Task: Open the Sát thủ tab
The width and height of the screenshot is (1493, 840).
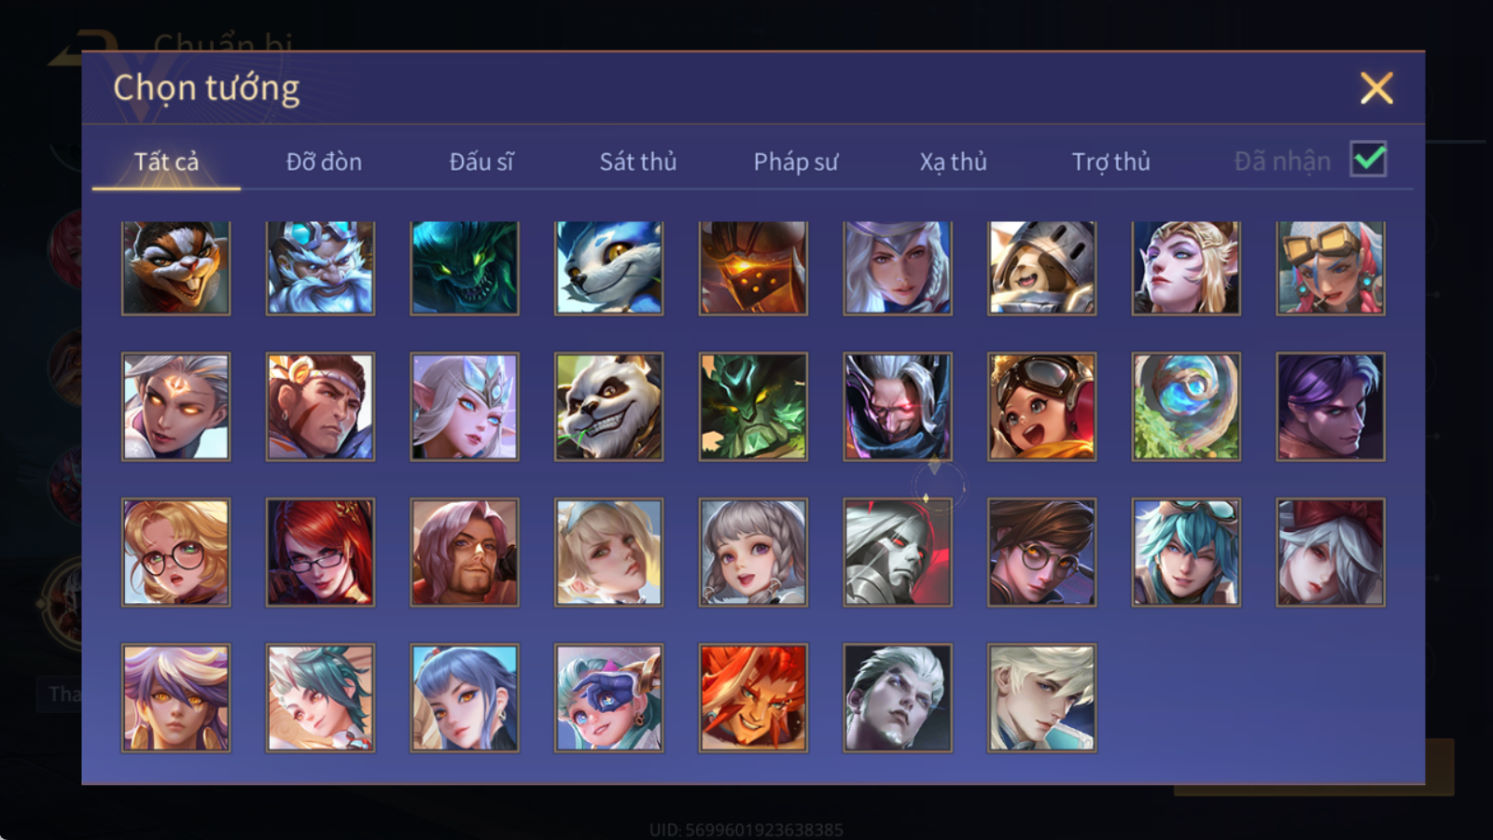Action: [x=638, y=161]
